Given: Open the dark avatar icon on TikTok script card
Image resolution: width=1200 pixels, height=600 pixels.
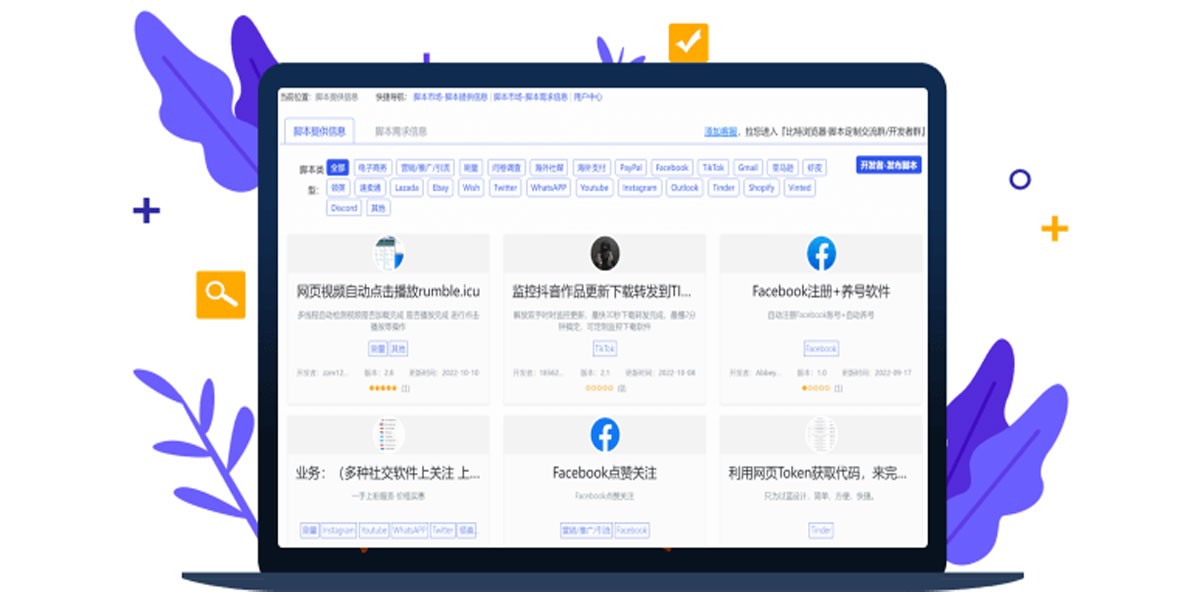Looking at the screenshot, I should [x=604, y=254].
